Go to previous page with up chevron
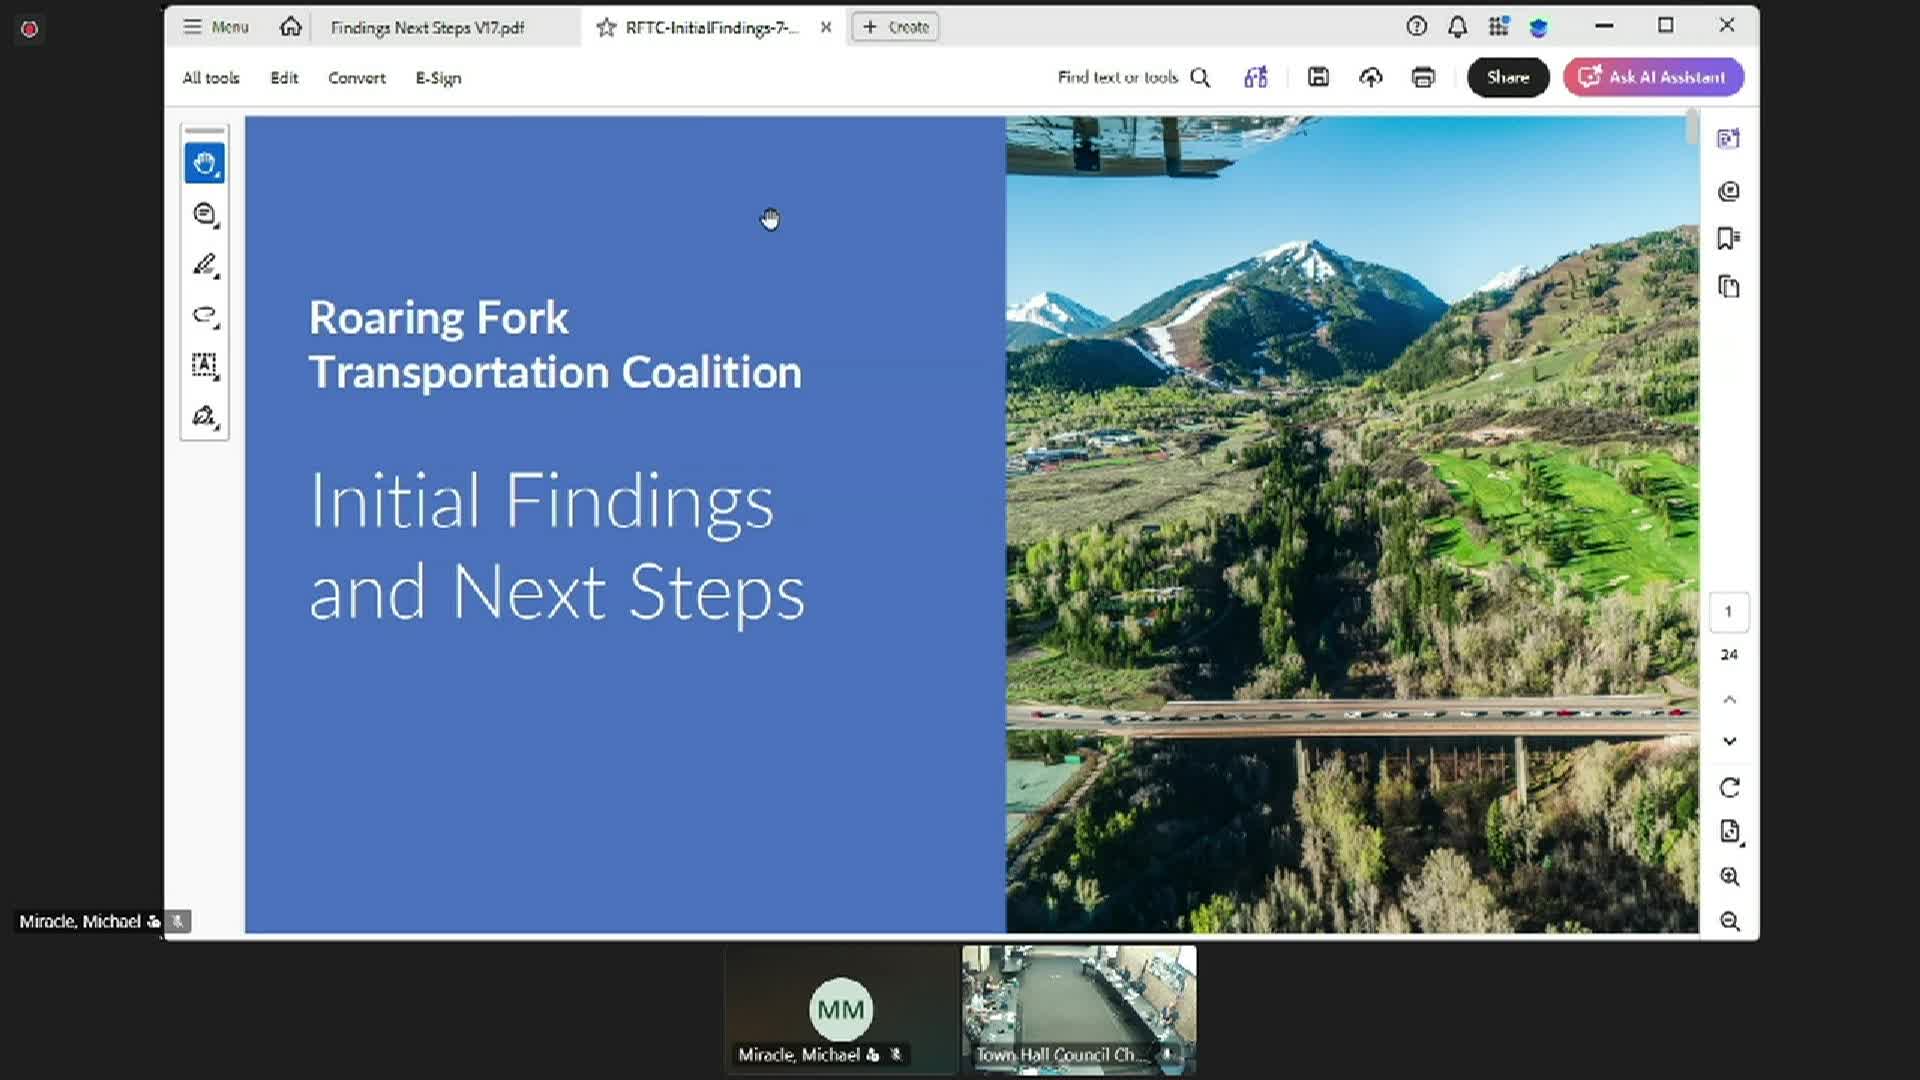This screenshot has width=1920, height=1080. [x=1729, y=700]
